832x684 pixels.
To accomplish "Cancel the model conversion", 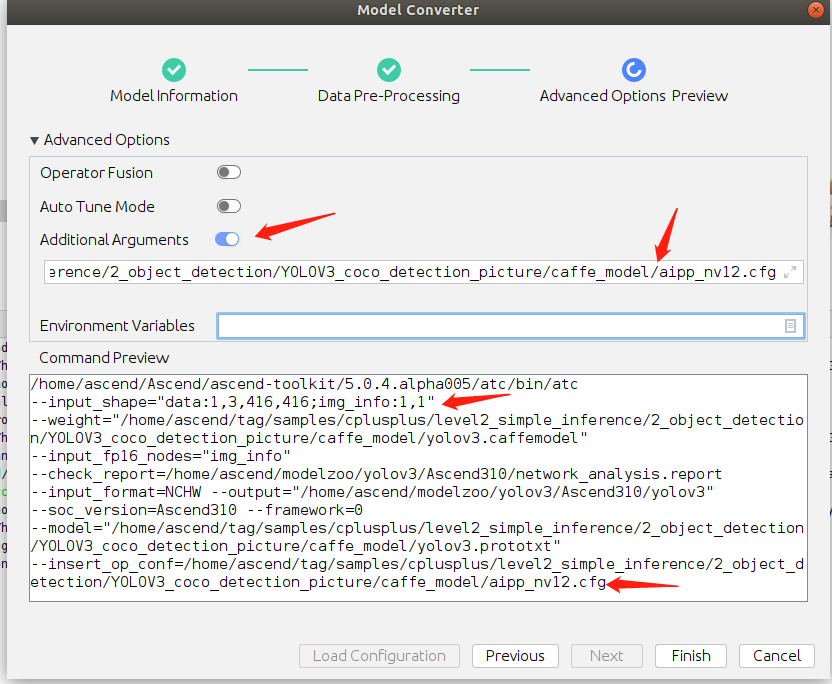I will tap(777, 656).
